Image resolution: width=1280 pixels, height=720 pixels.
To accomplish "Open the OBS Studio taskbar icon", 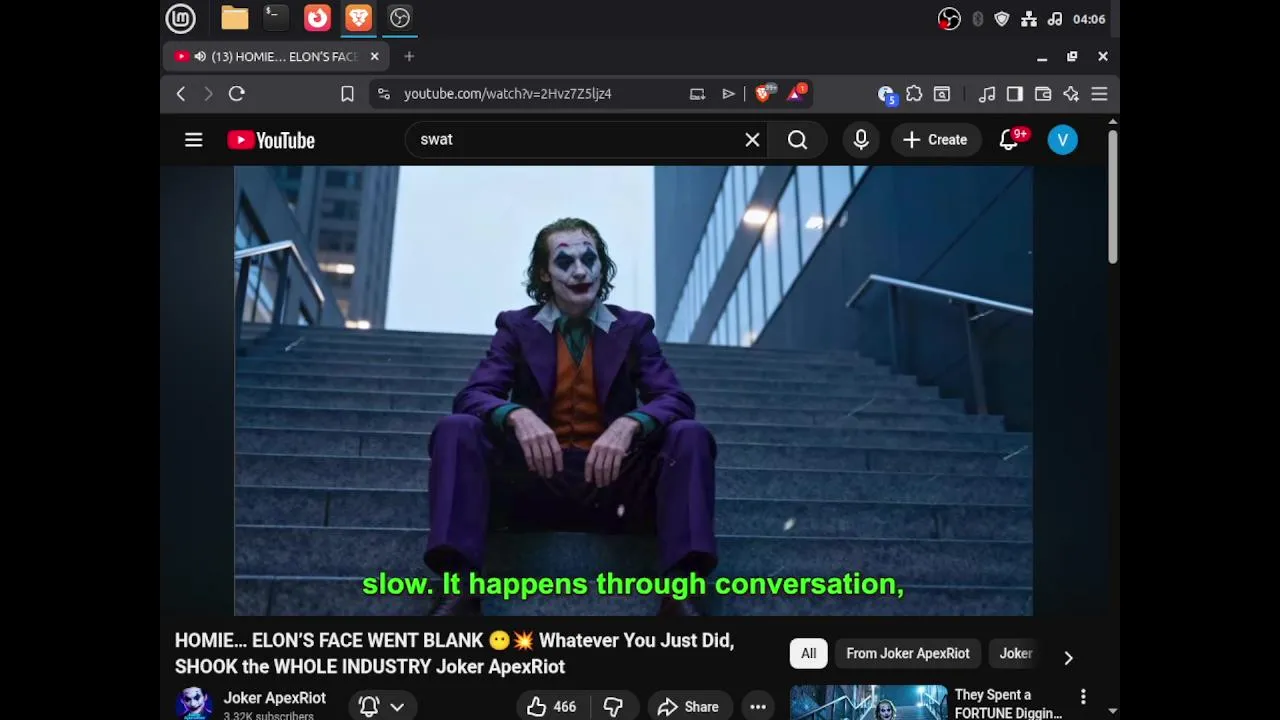I will click(400, 18).
